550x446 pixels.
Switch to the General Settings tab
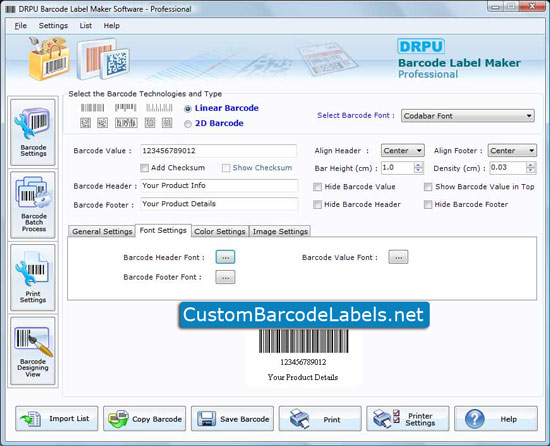tap(102, 231)
